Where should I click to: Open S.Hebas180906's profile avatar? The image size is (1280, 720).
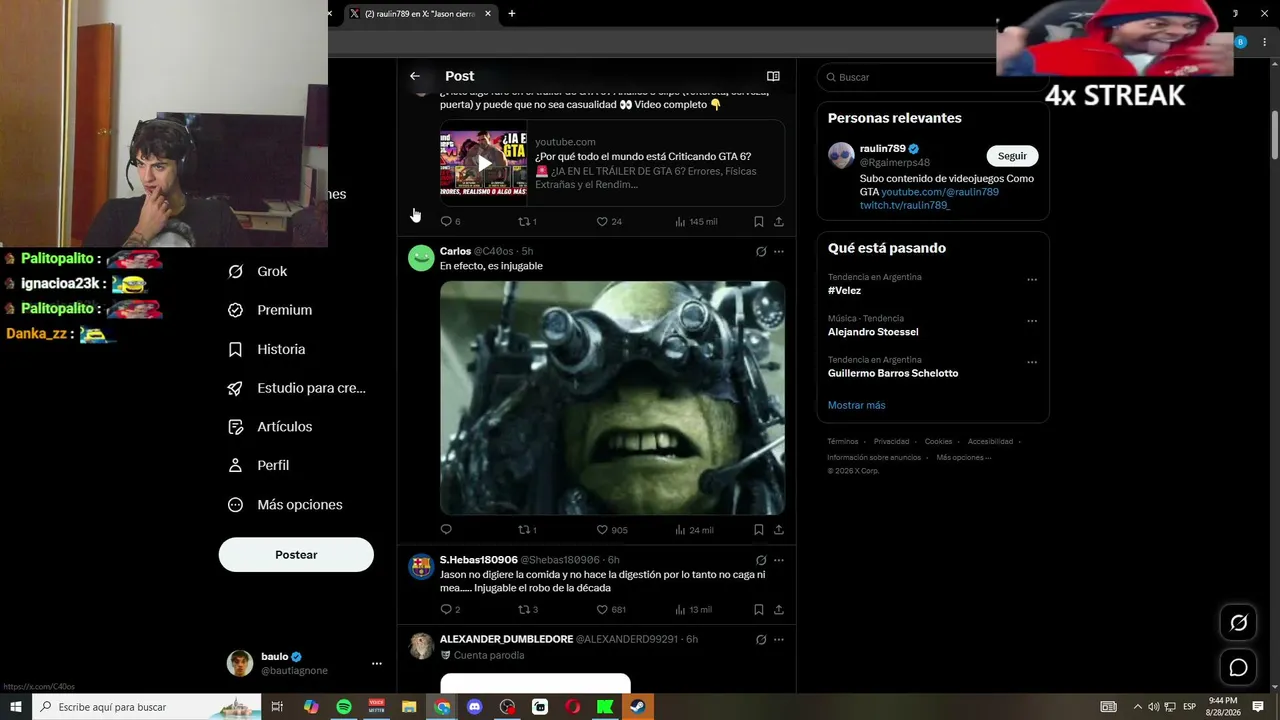(421, 567)
